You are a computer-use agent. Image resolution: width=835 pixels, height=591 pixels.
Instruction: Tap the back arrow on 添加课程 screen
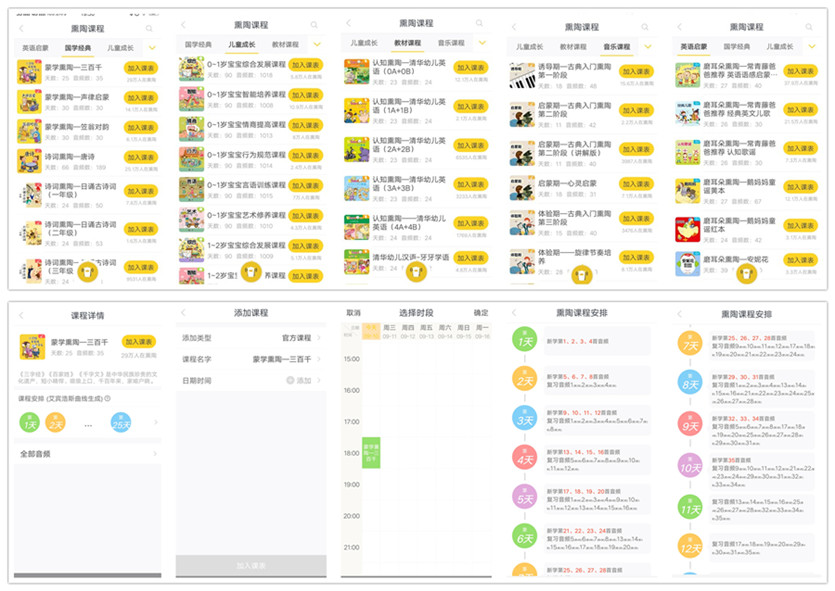[183, 314]
